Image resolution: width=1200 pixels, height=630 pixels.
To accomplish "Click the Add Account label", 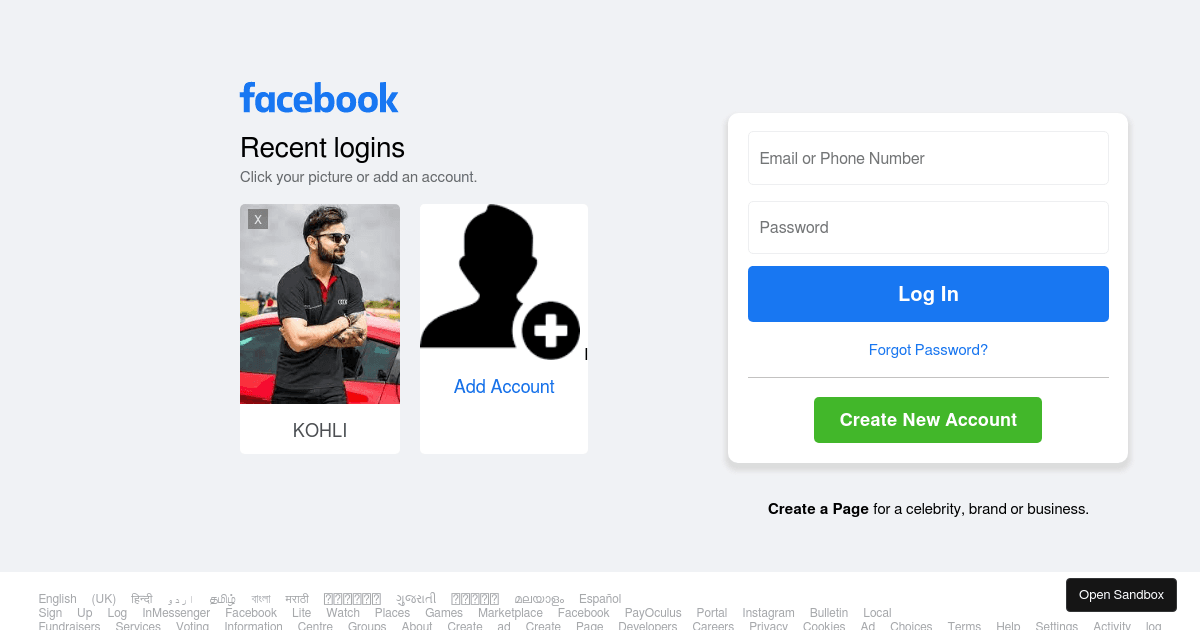I will click(503, 386).
